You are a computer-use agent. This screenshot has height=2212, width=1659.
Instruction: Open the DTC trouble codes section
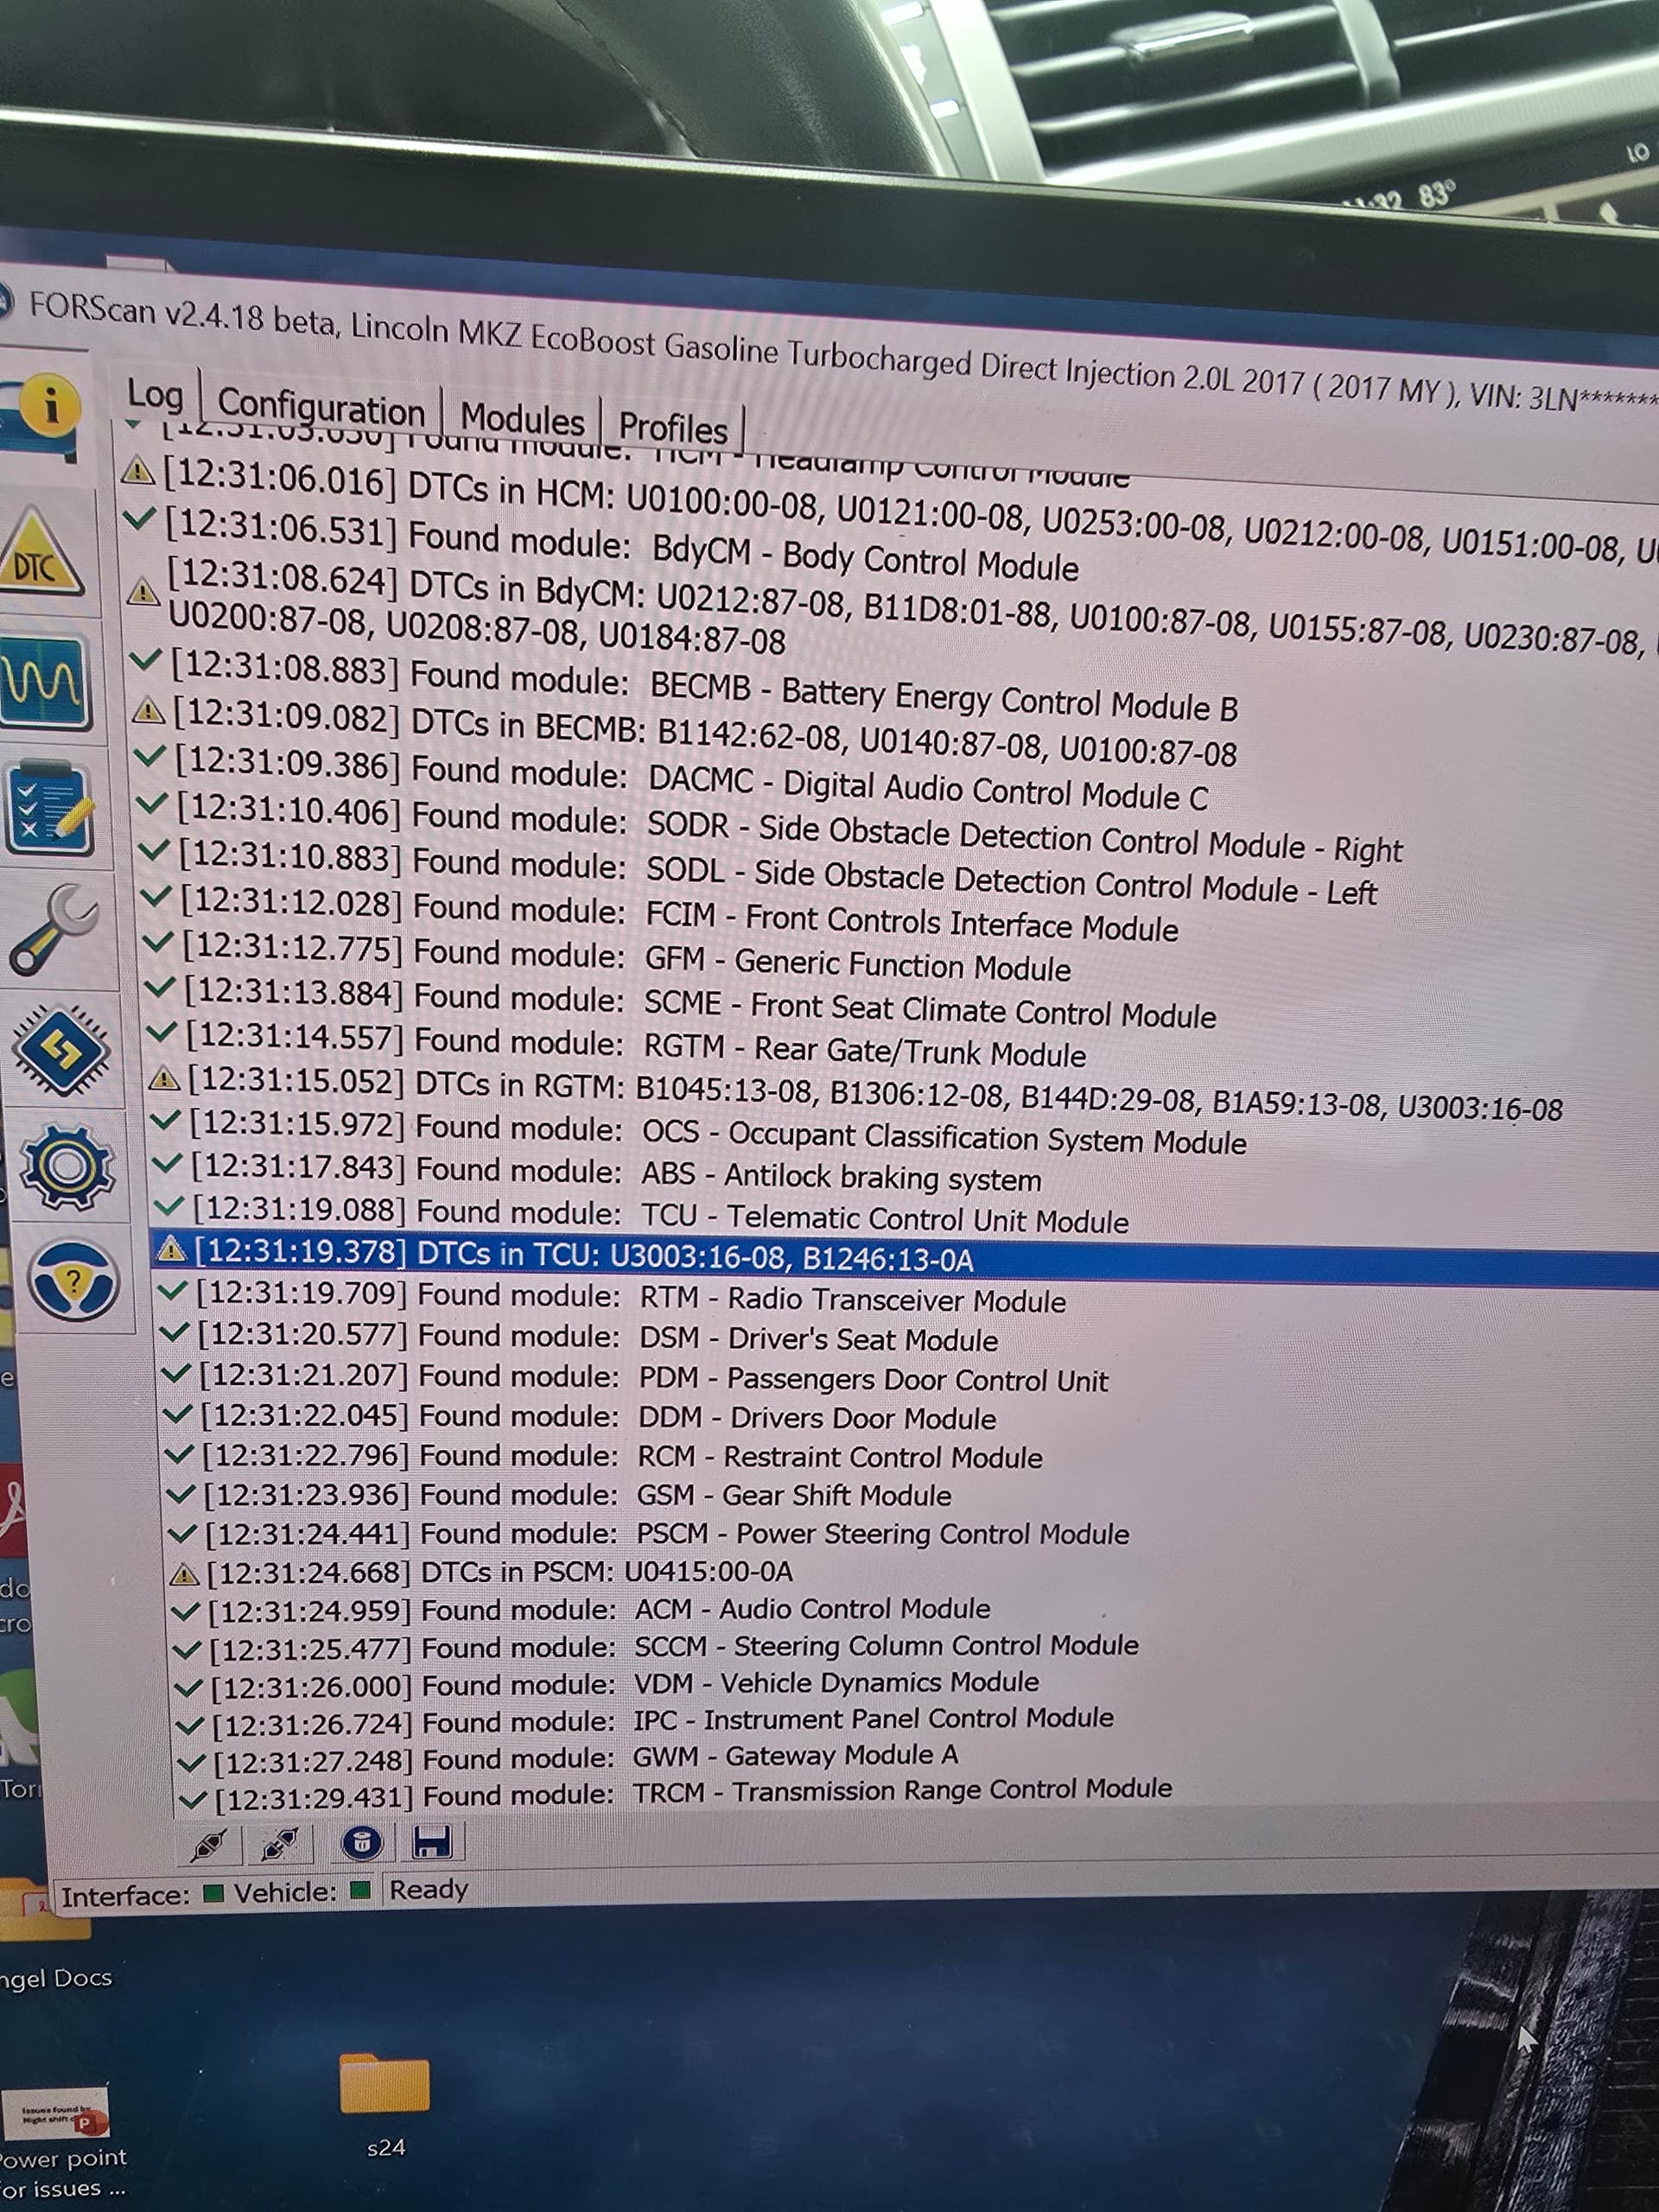pyautogui.click(x=40, y=555)
